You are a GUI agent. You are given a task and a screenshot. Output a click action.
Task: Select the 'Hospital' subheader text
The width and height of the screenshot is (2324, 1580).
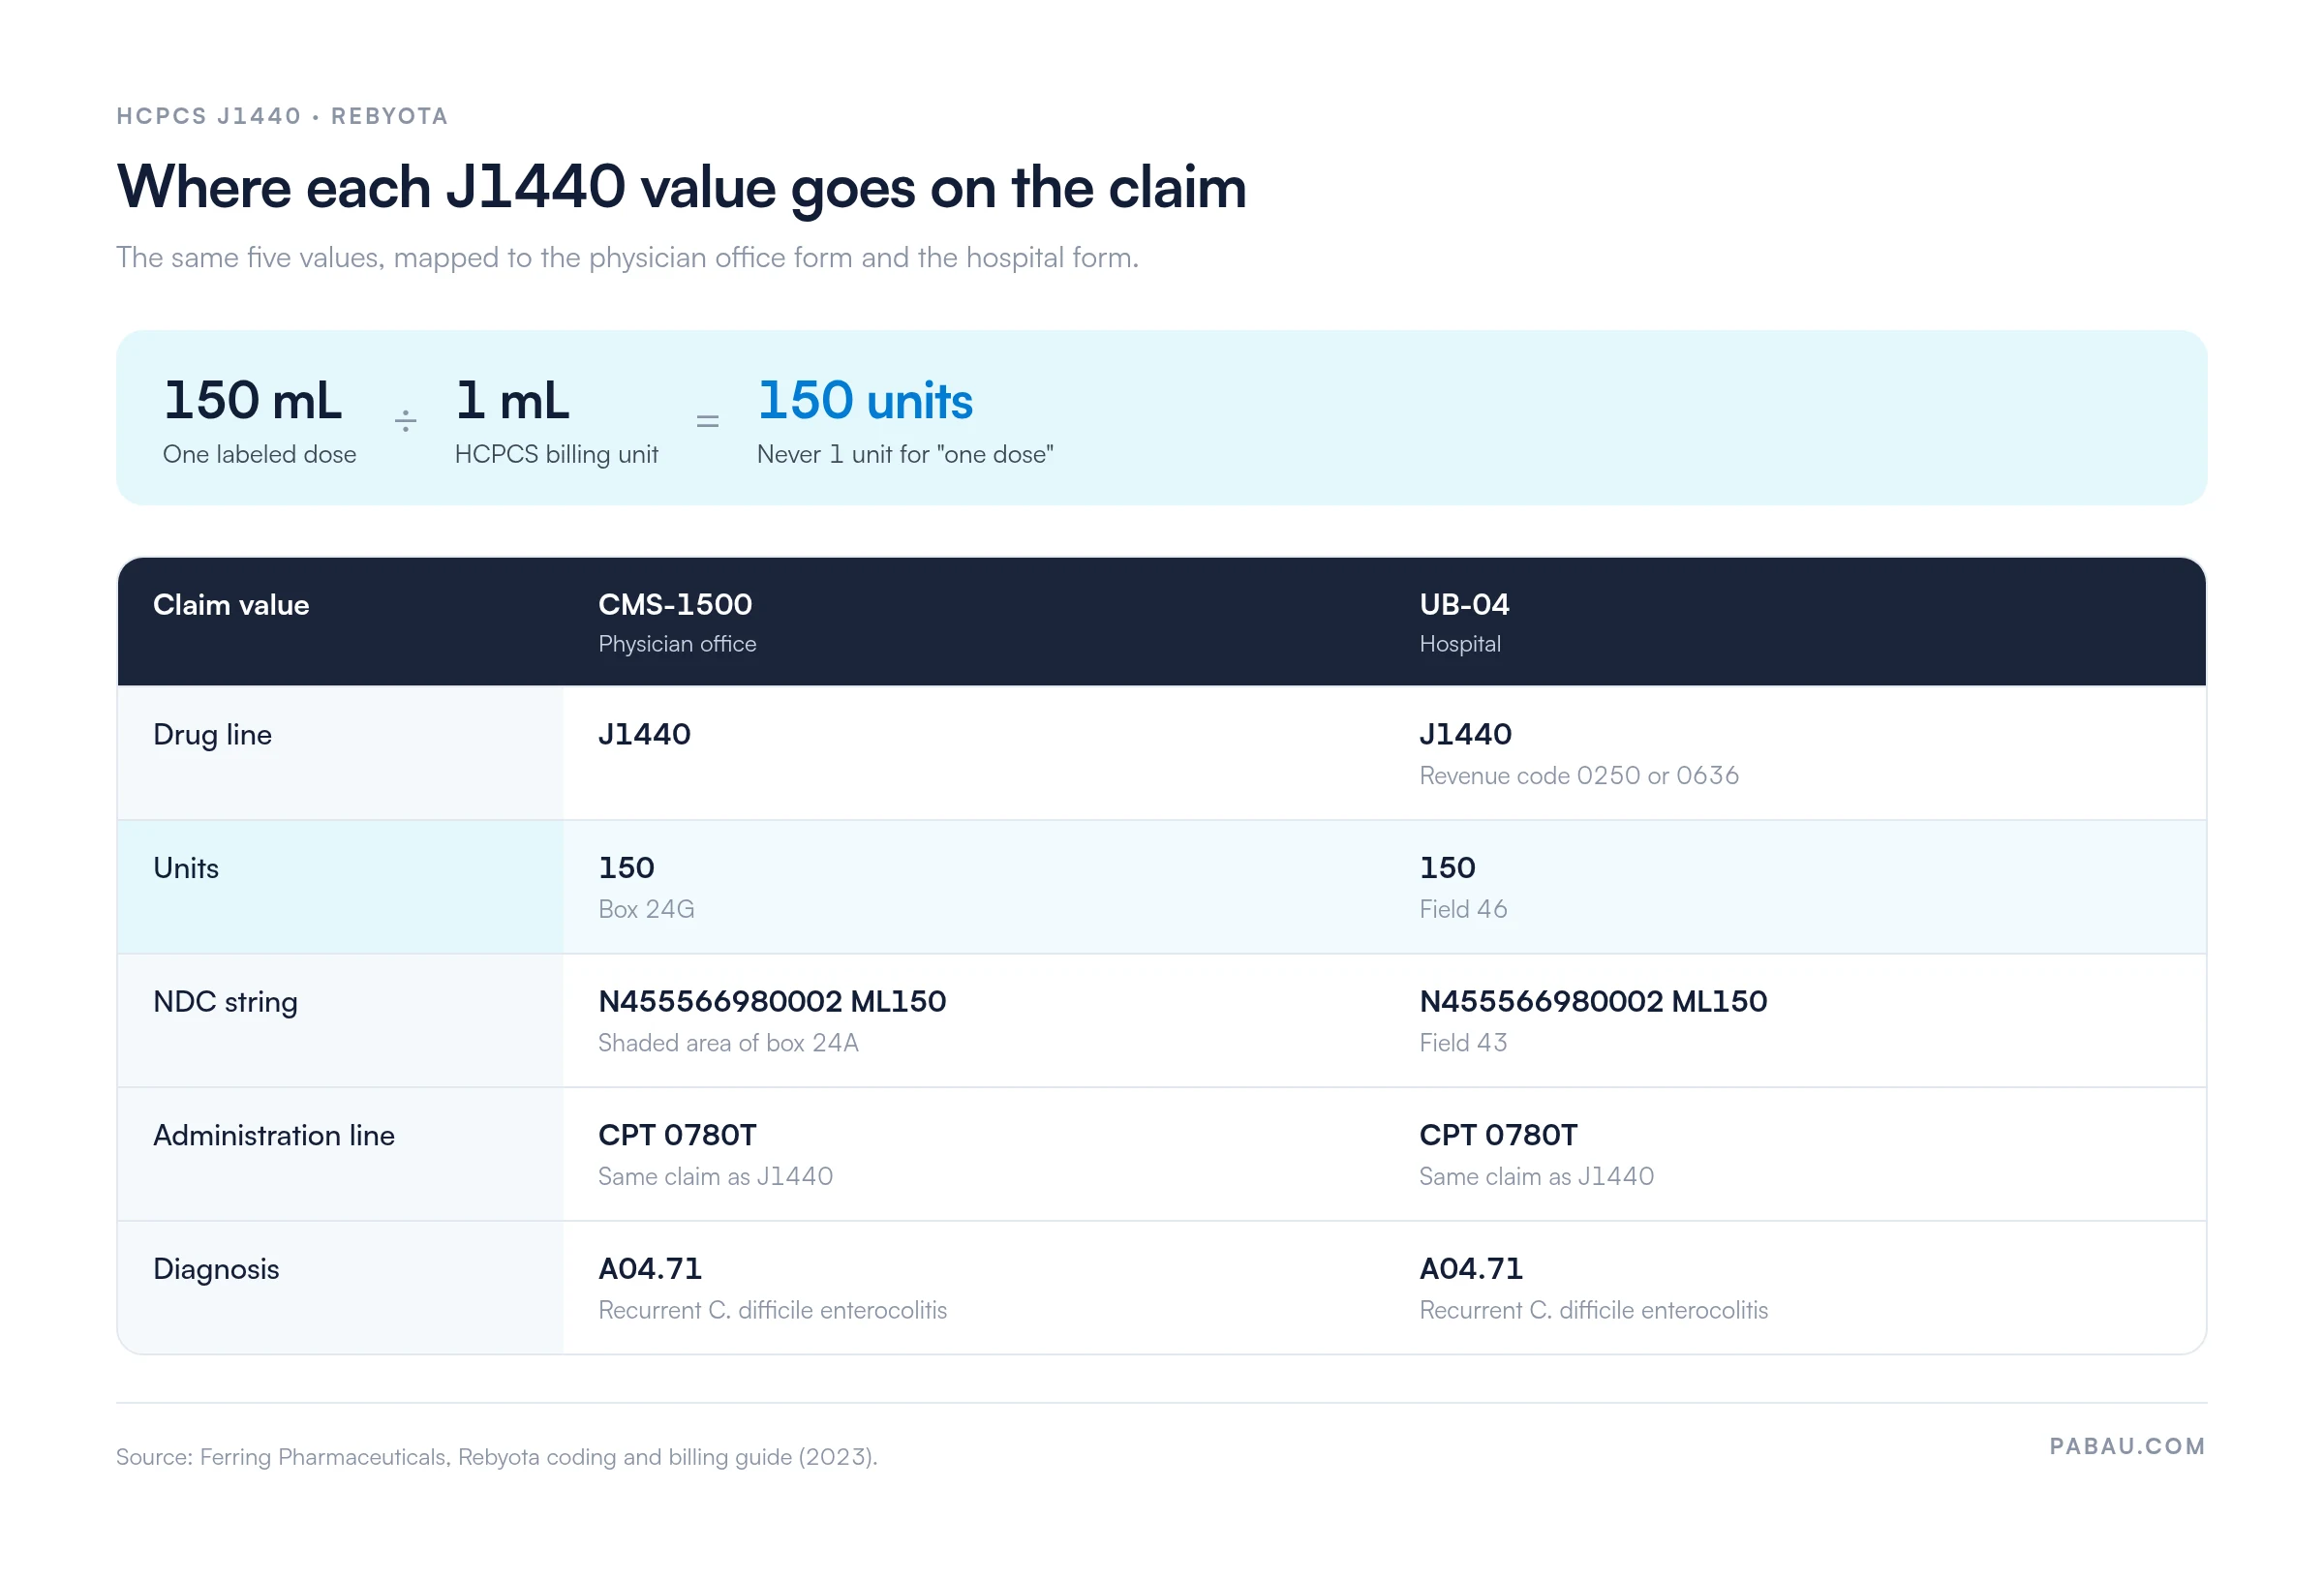1460,644
